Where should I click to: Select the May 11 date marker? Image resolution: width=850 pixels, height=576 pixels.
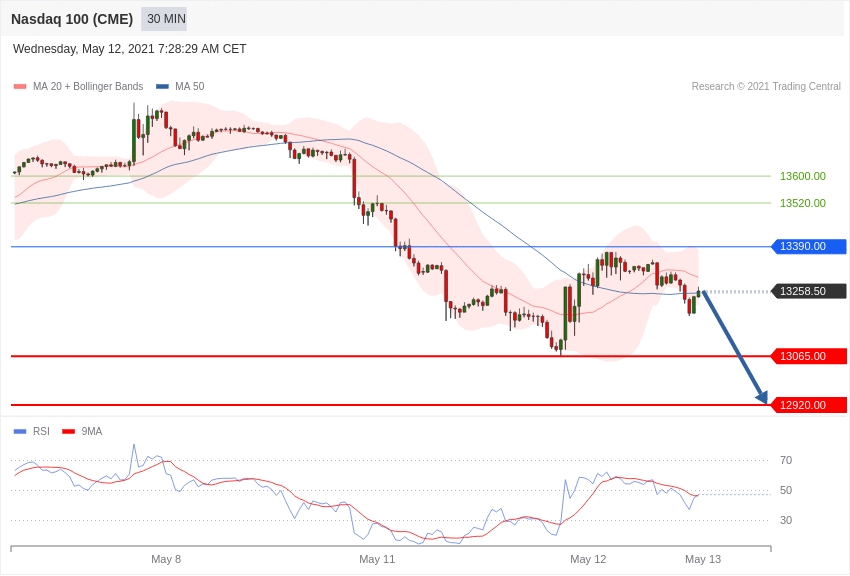tap(377, 559)
